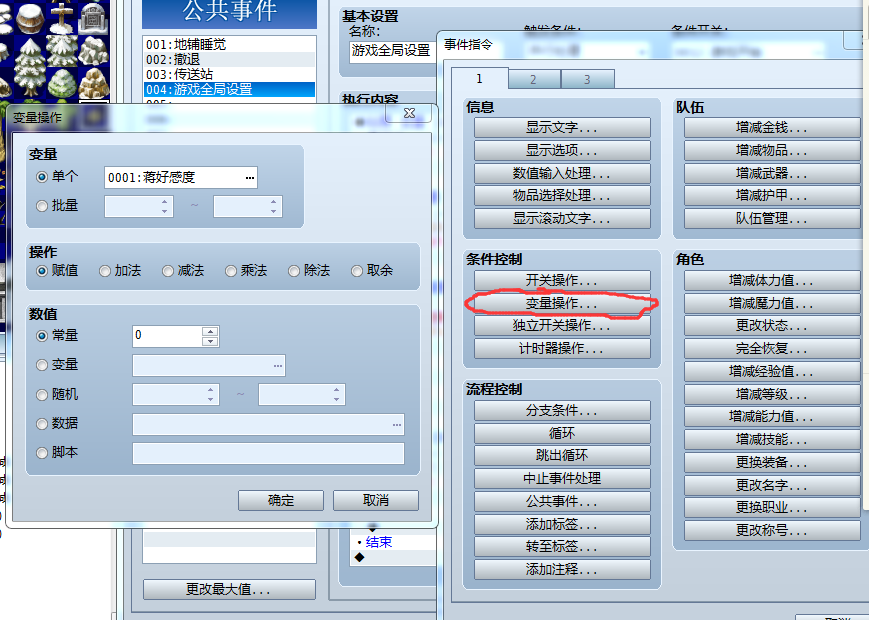Click the 分支条件... button
Screen dimensions: 869x620
pyautogui.click(x=562, y=411)
